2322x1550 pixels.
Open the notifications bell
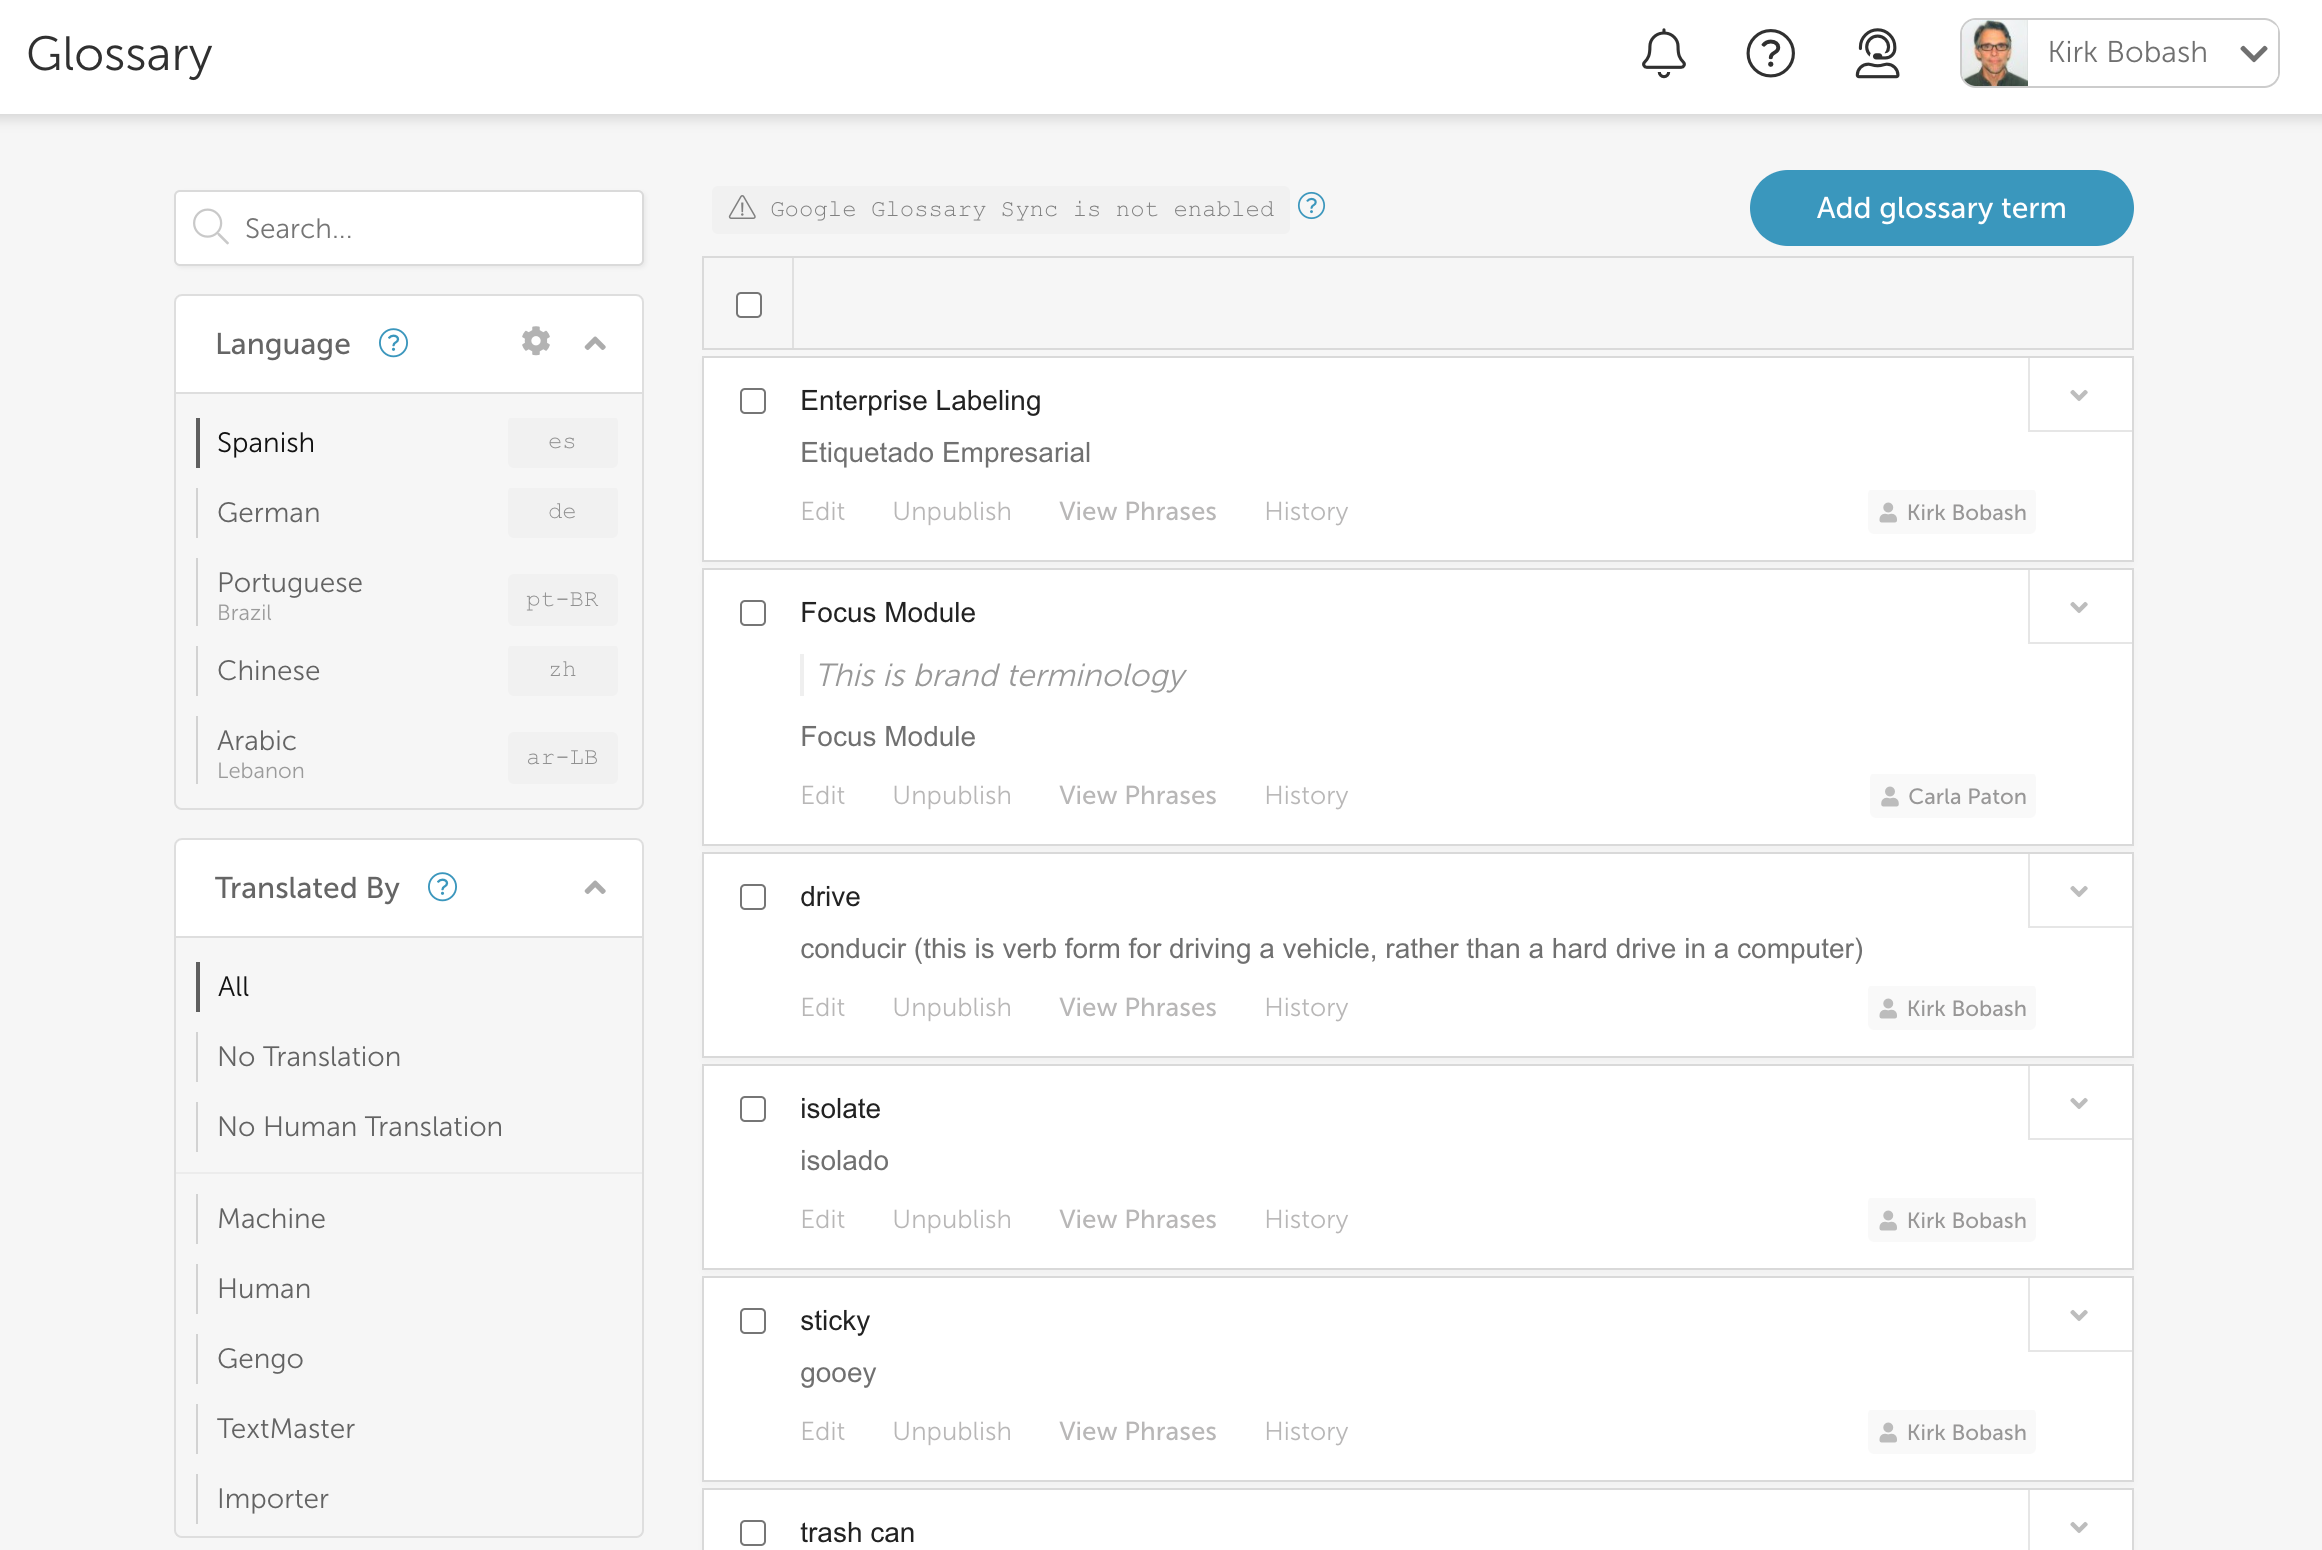[1663, 53]
